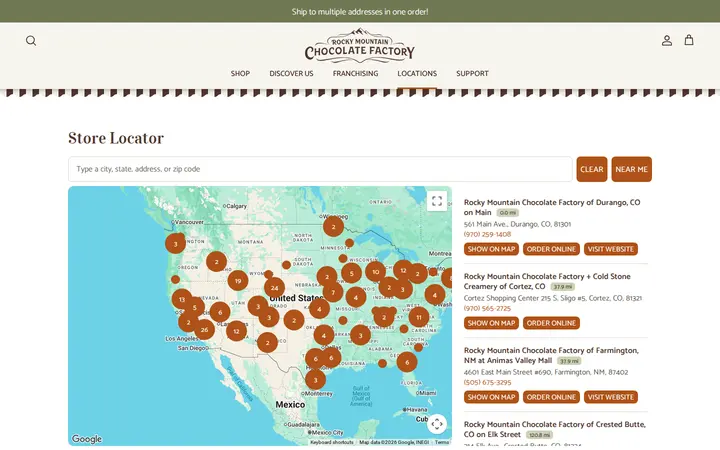Viewport: 720px width, 450px height.
Task: Click the Farmington Animas Valley Mall title
Action: click(x=551, y=355)
